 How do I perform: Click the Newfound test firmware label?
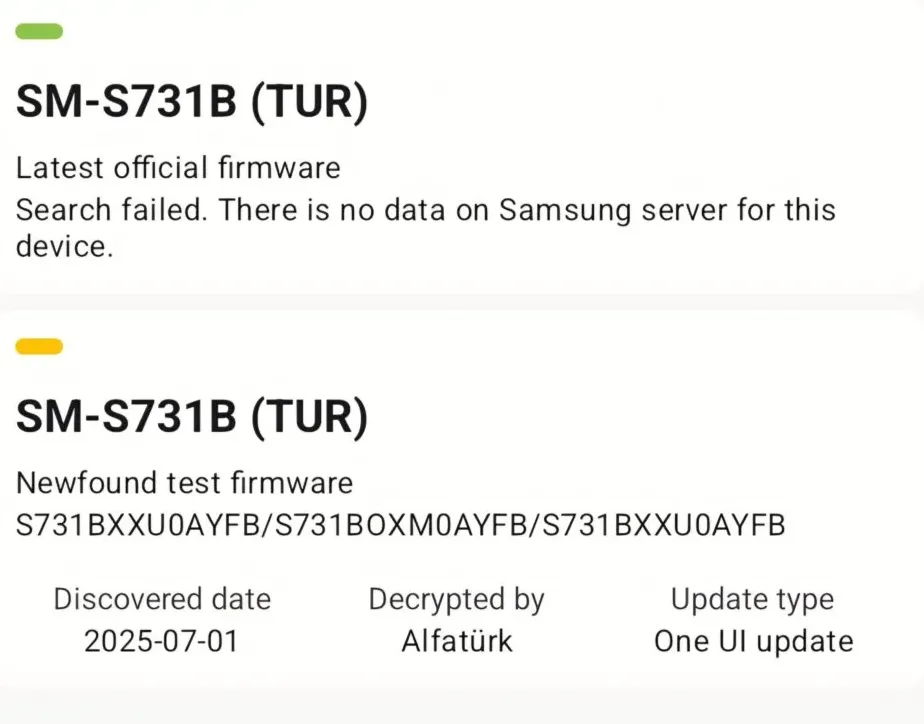183,482
